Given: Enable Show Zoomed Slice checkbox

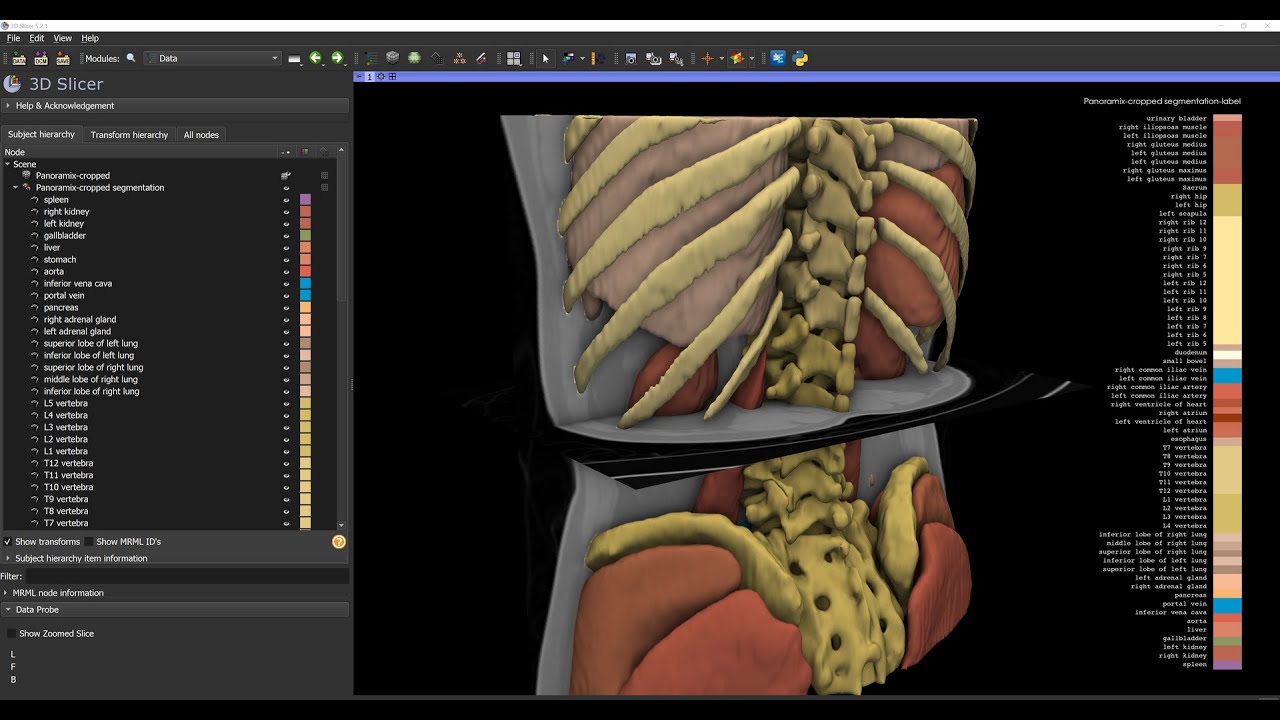Looking at the screenshot, I should click(12, 634).
